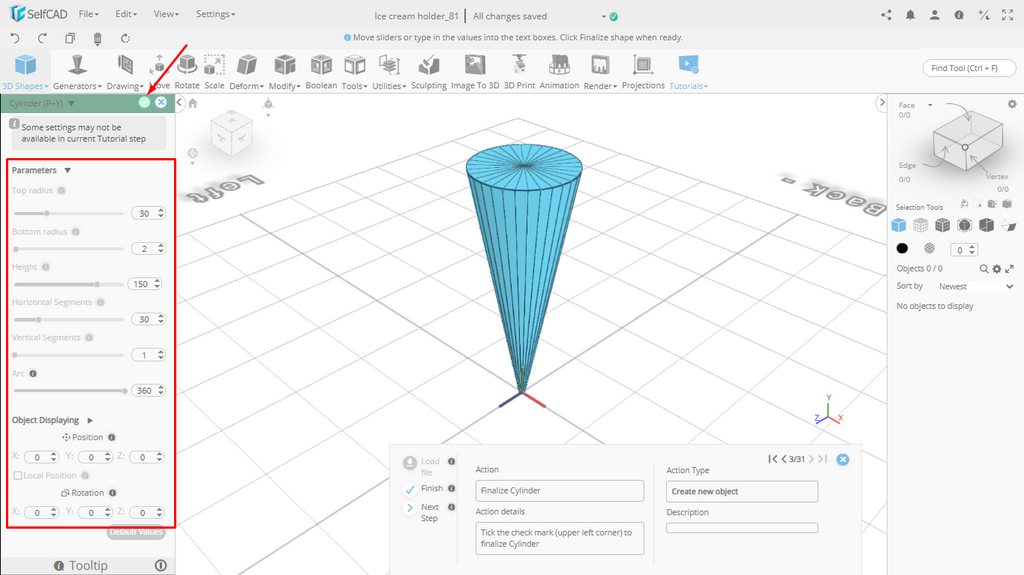Enable the blue cube selection mode
1024x575 pixels.
pyautogui.click(x=899, y=225)
